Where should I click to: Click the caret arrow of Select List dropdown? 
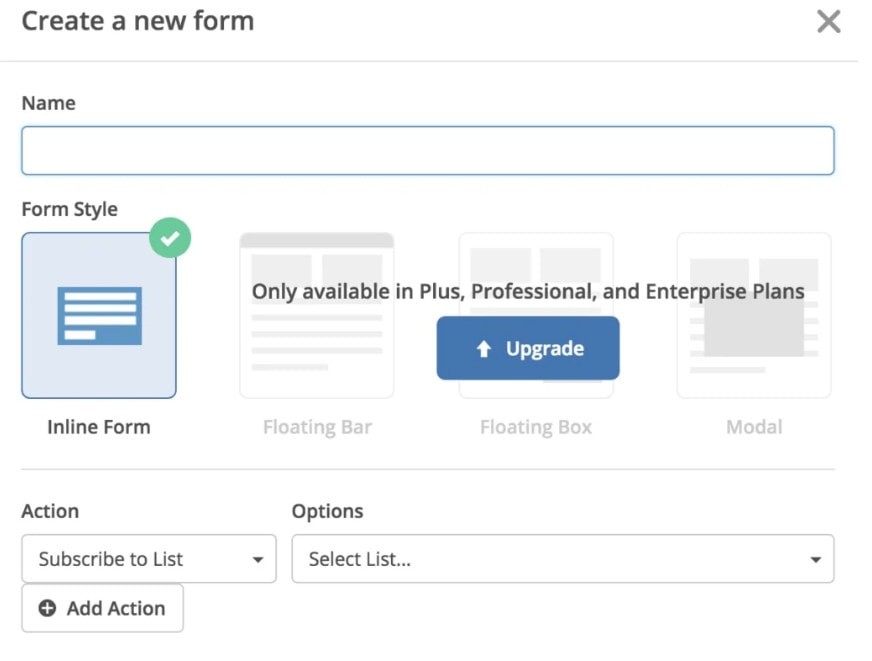pos(816,560)
